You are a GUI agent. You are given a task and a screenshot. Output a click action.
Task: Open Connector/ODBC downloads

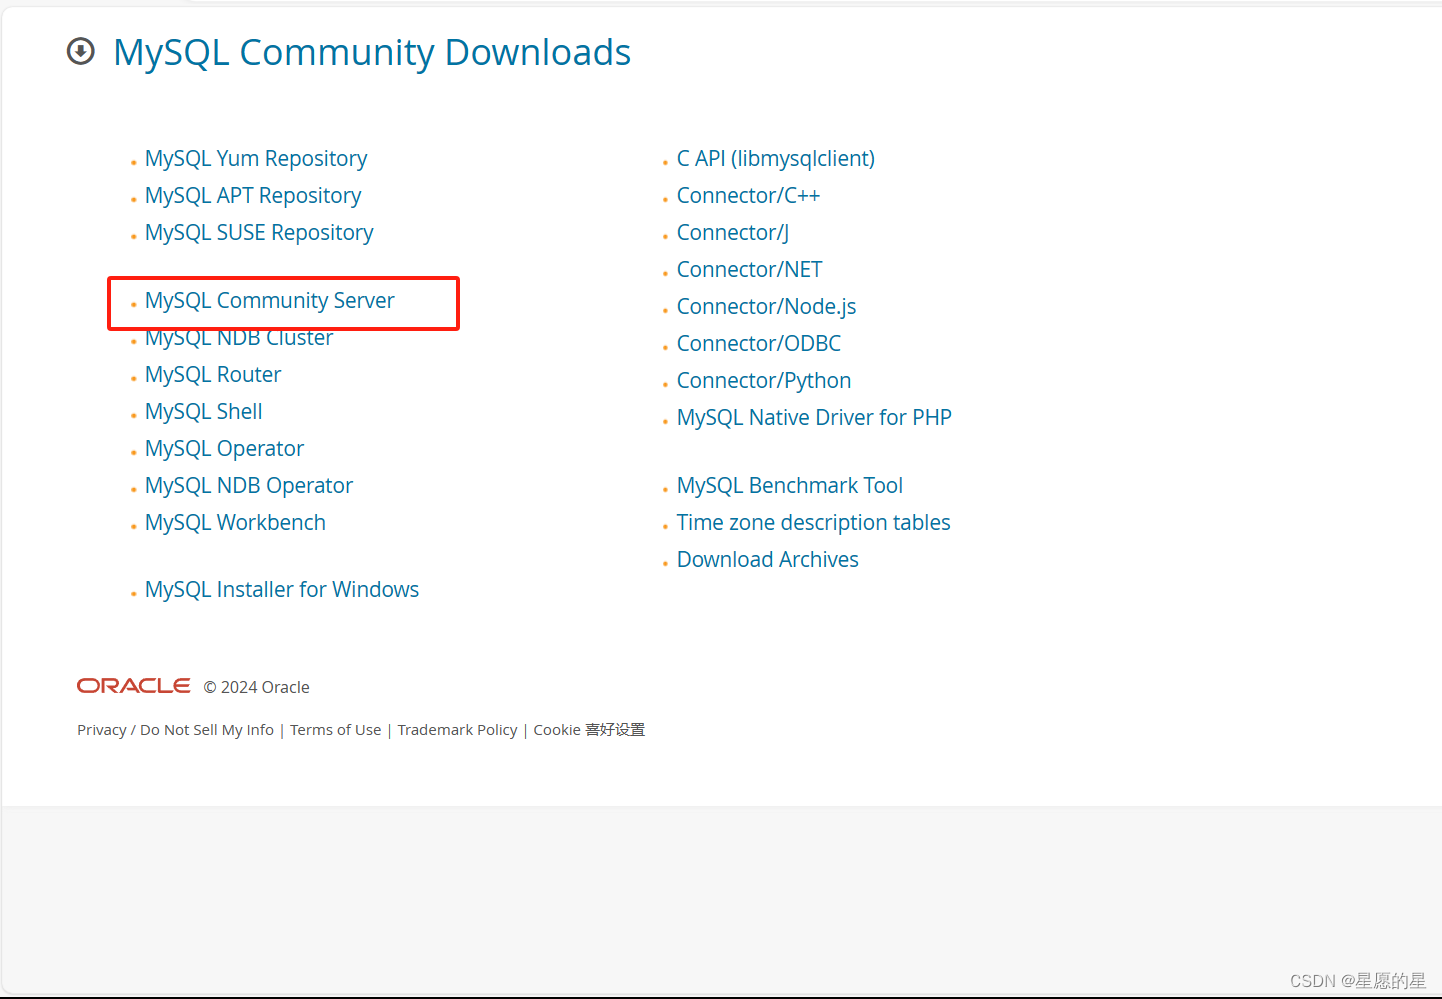(x=759, y=343)
